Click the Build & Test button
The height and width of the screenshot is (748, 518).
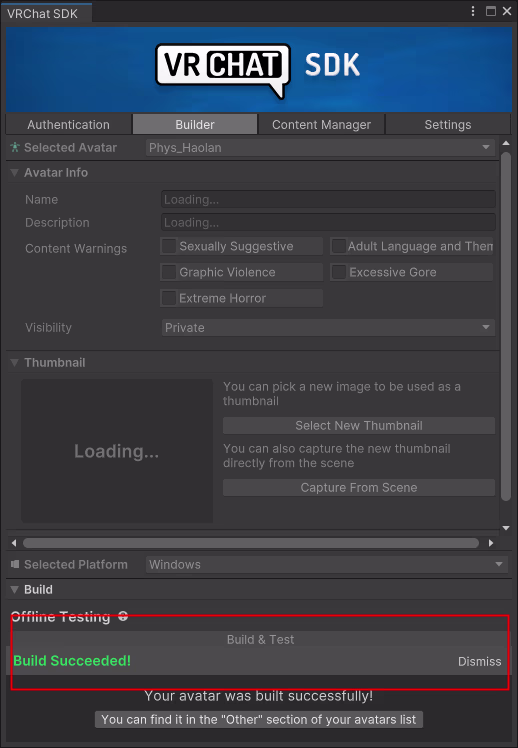point(260,639)
